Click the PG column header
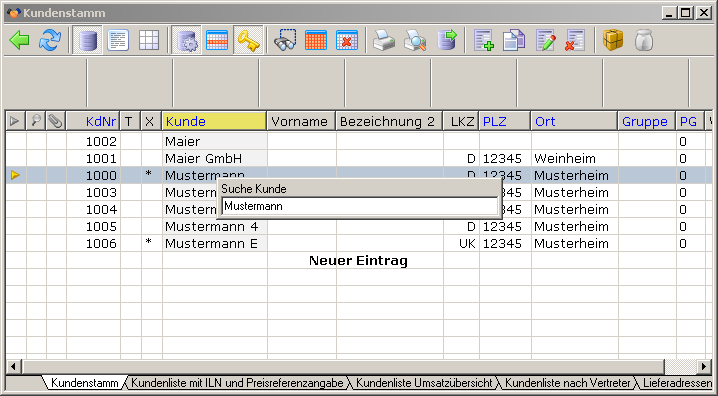Image resolution: width=718 pixels, height=396 pixels. pyautogui.click(x=690, y=121)
